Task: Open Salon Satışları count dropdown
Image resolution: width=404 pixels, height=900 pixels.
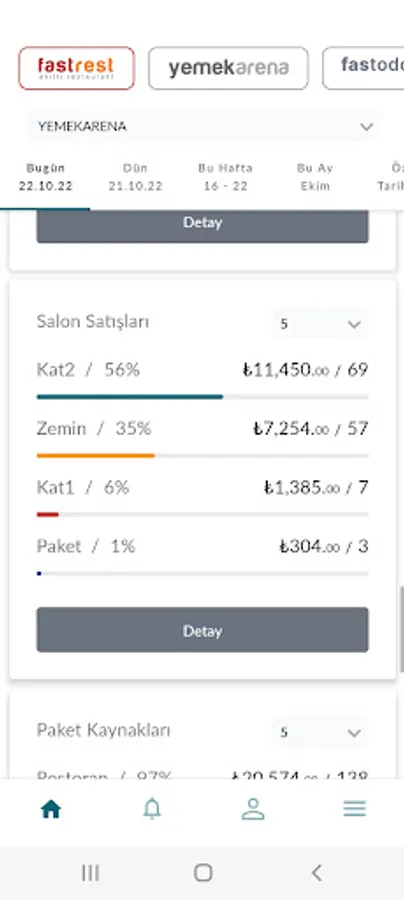Action: 320,324
